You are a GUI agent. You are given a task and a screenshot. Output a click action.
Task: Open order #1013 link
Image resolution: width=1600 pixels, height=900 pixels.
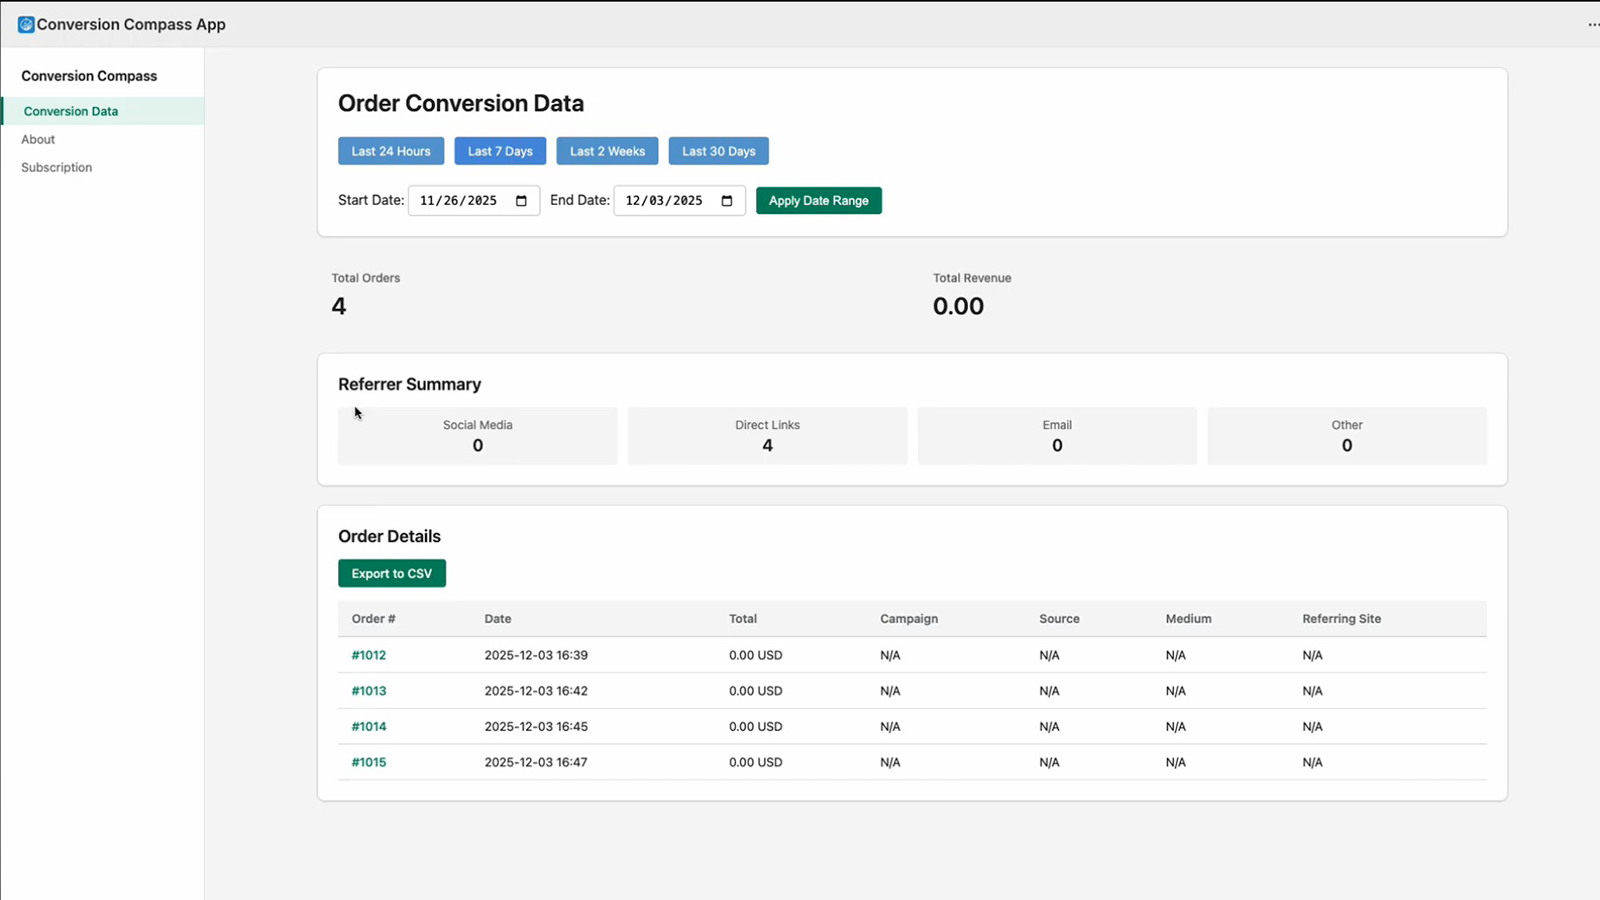point(369,691)
